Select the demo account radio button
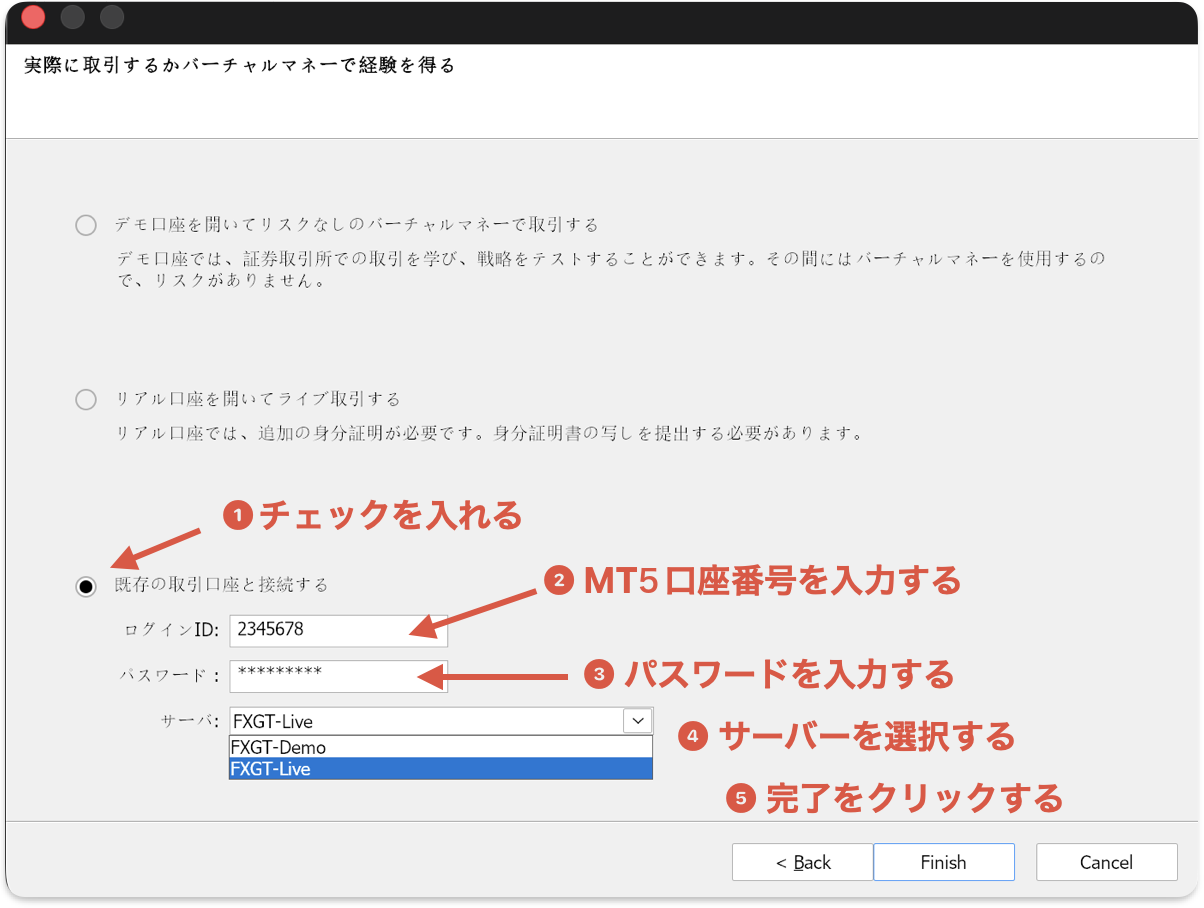 [86, 225]
